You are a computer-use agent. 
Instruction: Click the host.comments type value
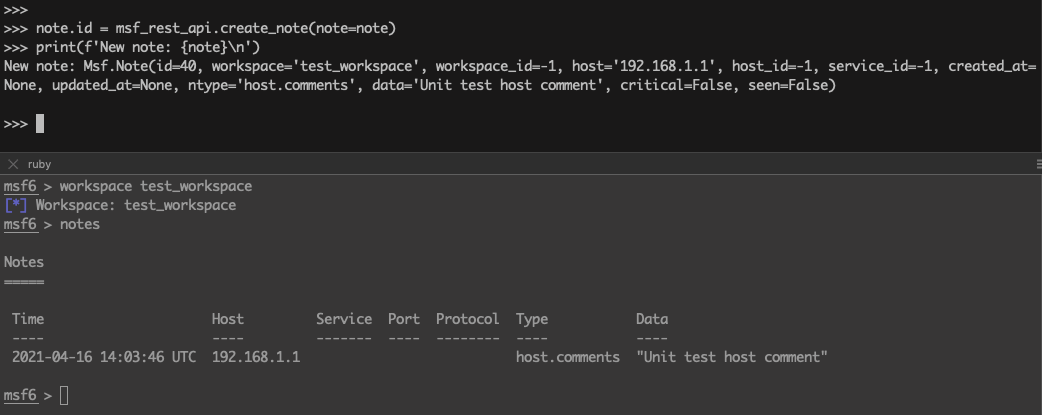tap(568, 357)
